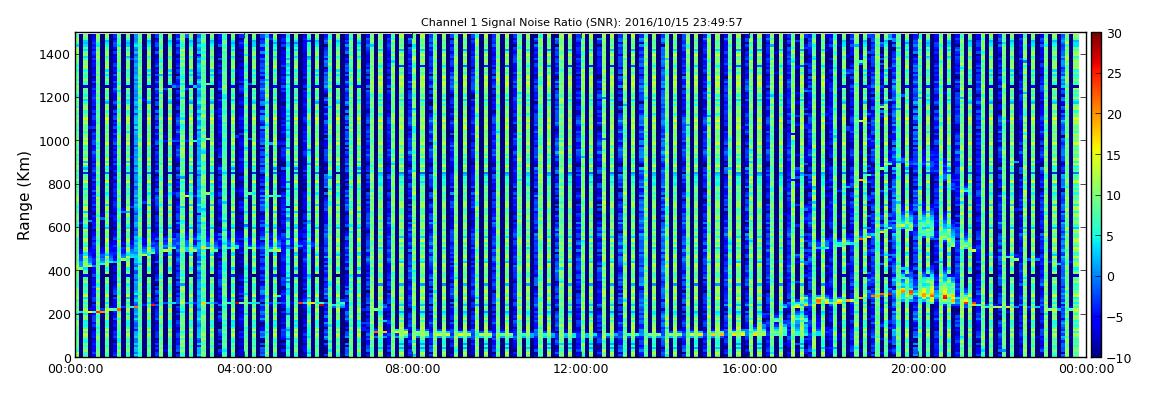Viewport: 1150px width, 407px height.
Task: Click the 600 range tick label
Action: click(x=58, y=227)
